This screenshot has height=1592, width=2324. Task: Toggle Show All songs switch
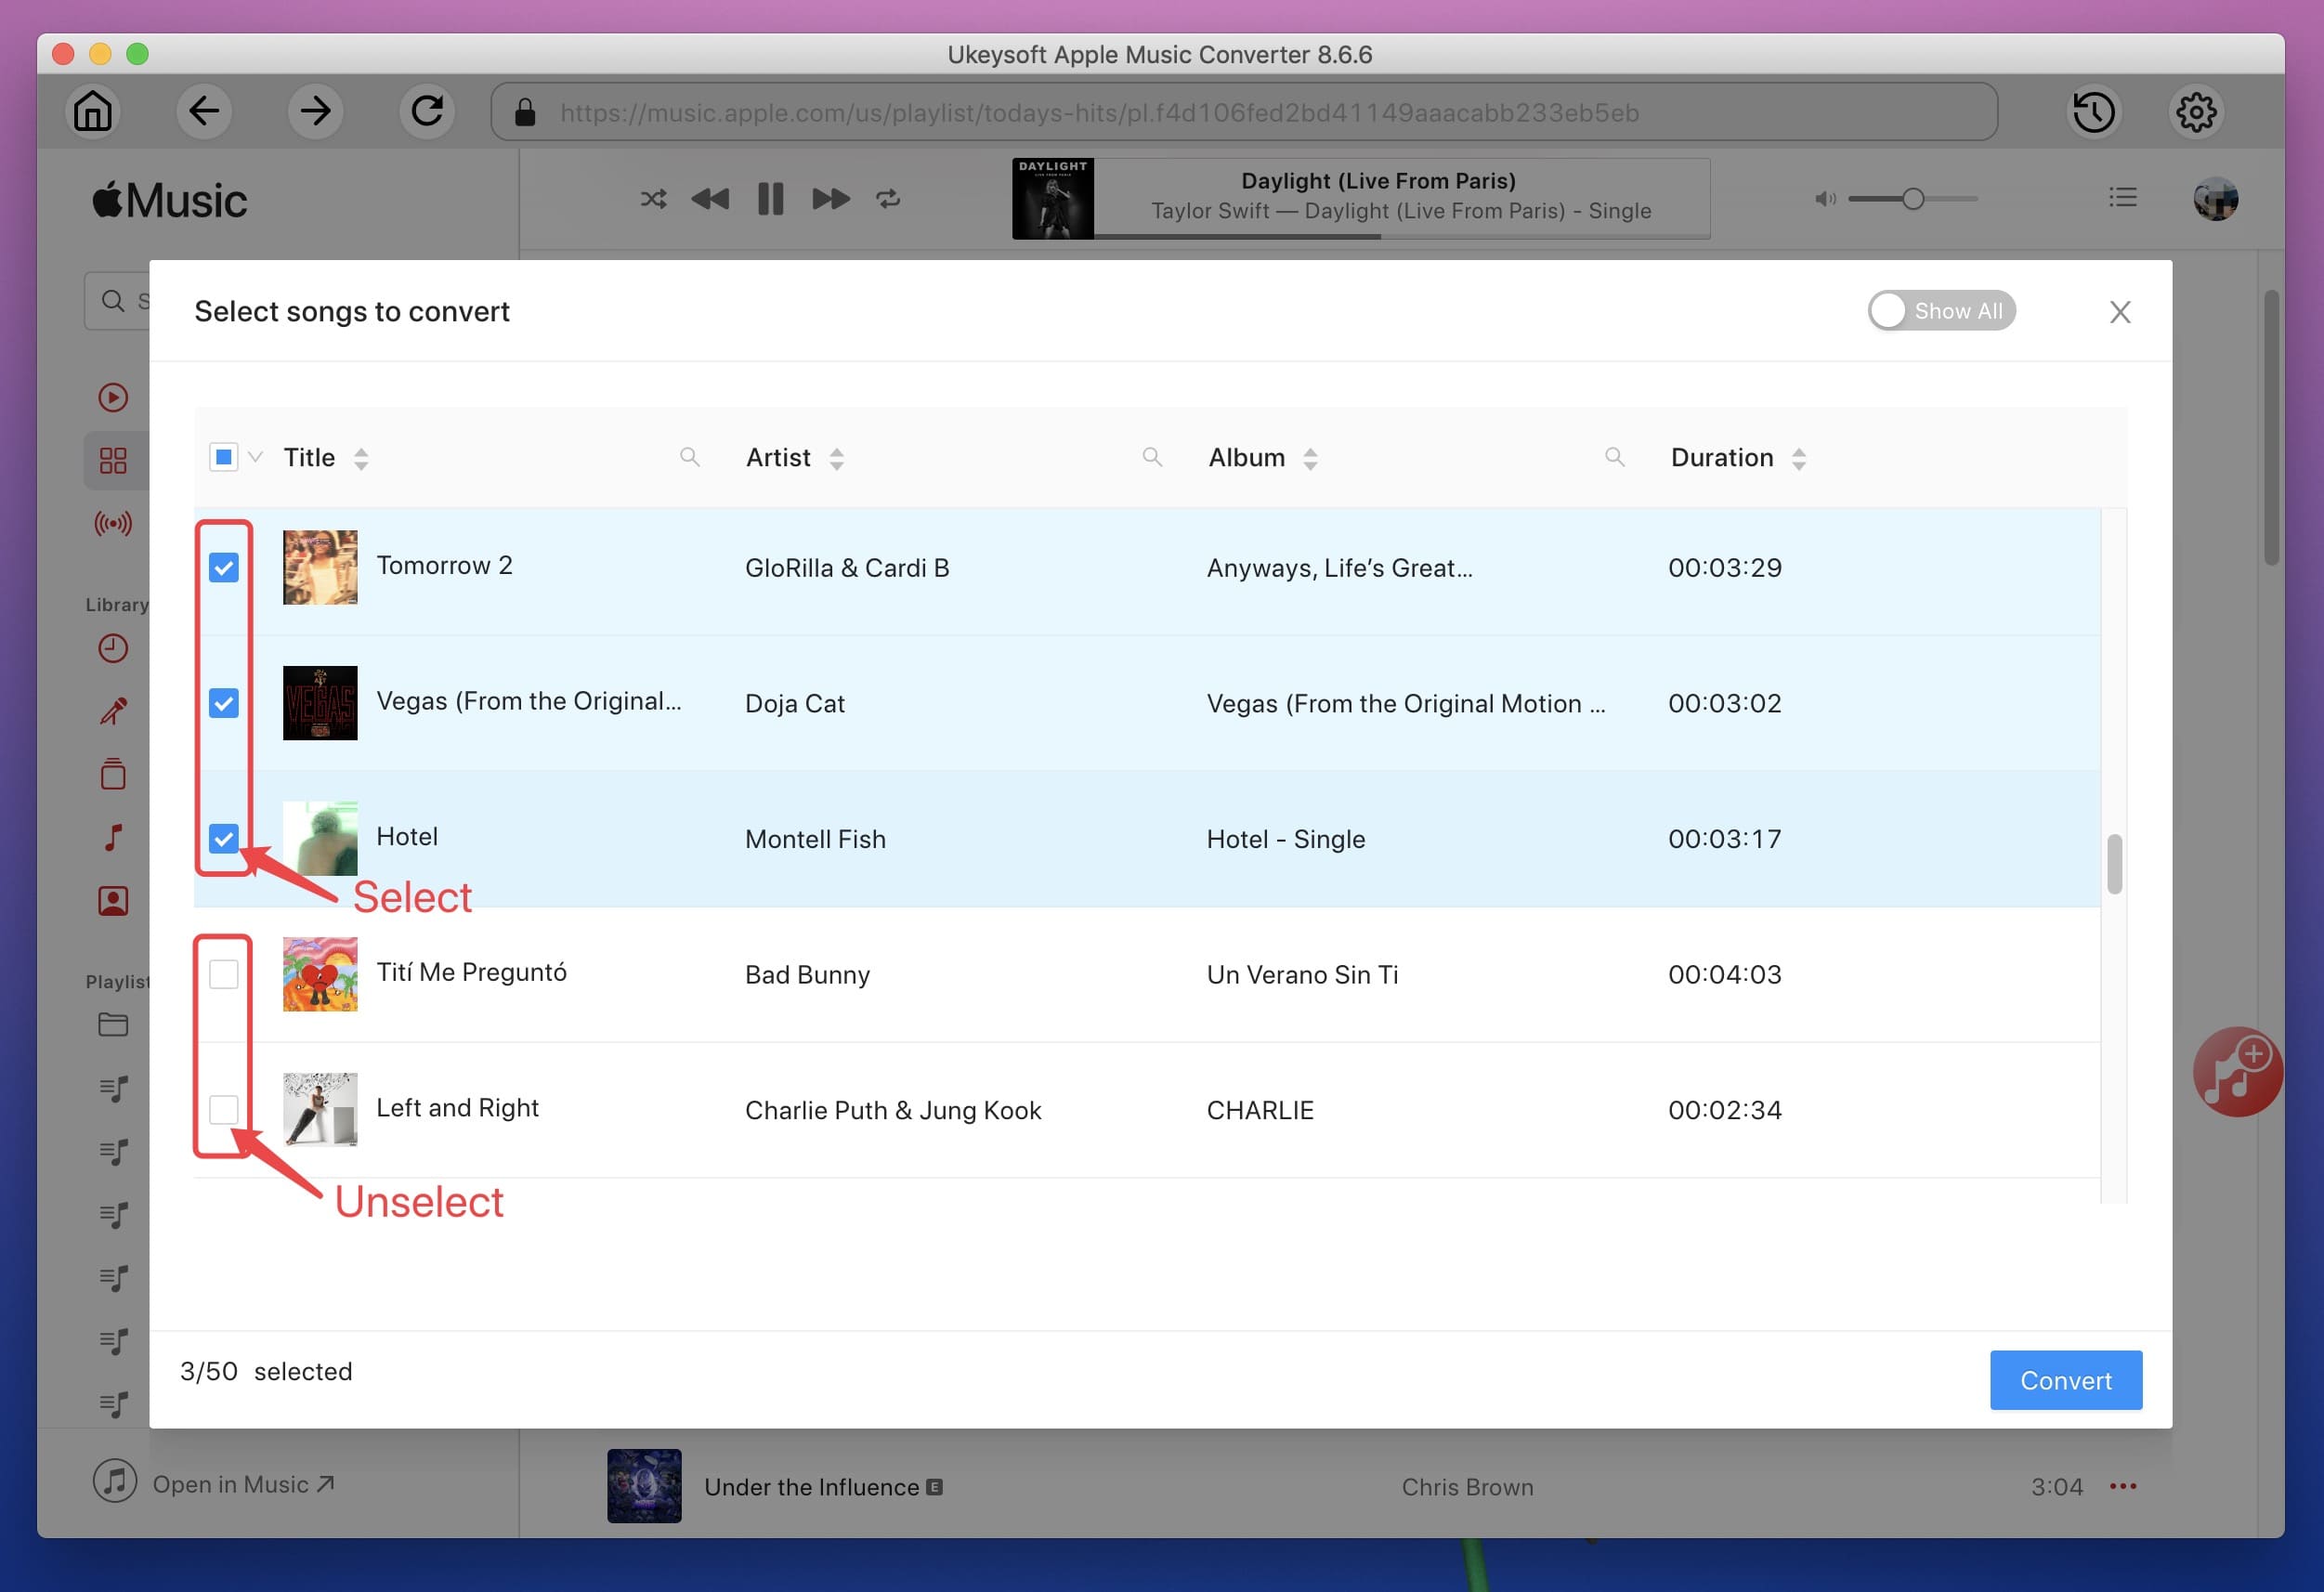(1939, 310)
